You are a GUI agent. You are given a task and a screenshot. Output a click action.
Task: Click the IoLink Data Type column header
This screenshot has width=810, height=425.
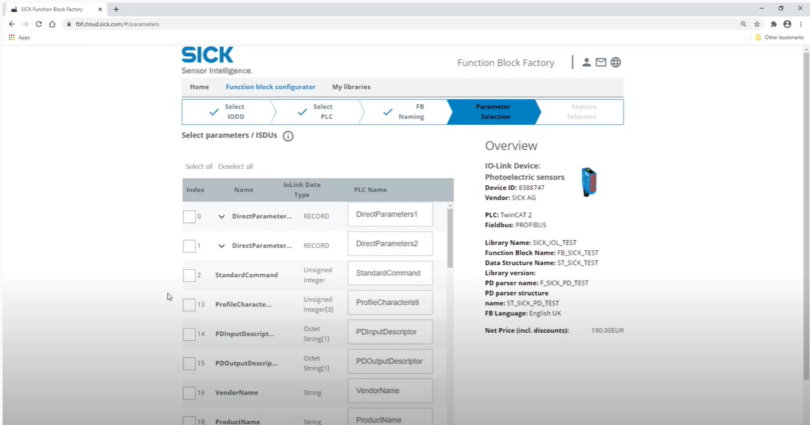pyautogui.click(x=302, y=190)
